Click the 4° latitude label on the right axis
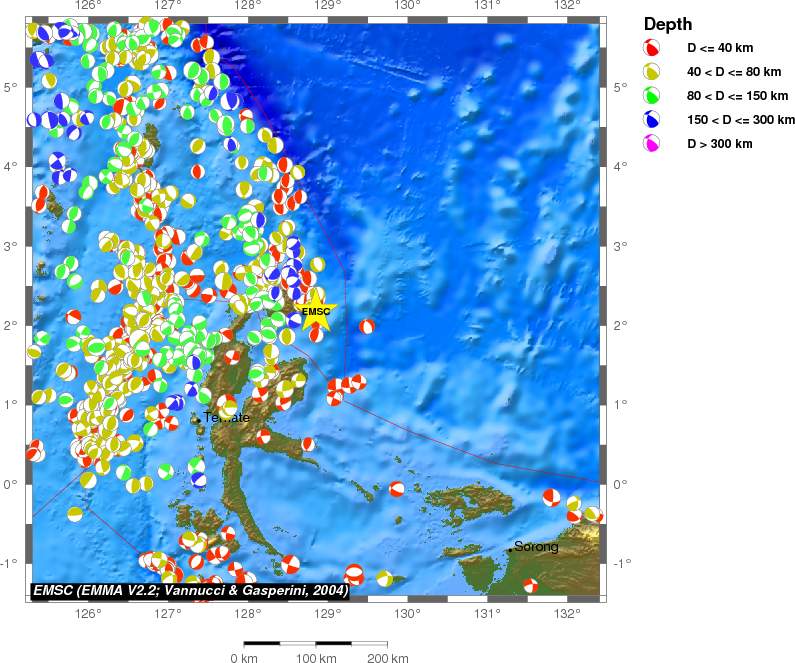This screenshot has width=795, height=663. [620, 166]
